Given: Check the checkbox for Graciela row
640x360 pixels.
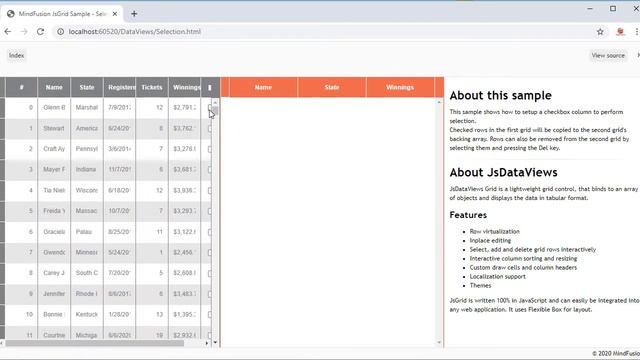Looking at the screenshot, I should click(210, 232).
